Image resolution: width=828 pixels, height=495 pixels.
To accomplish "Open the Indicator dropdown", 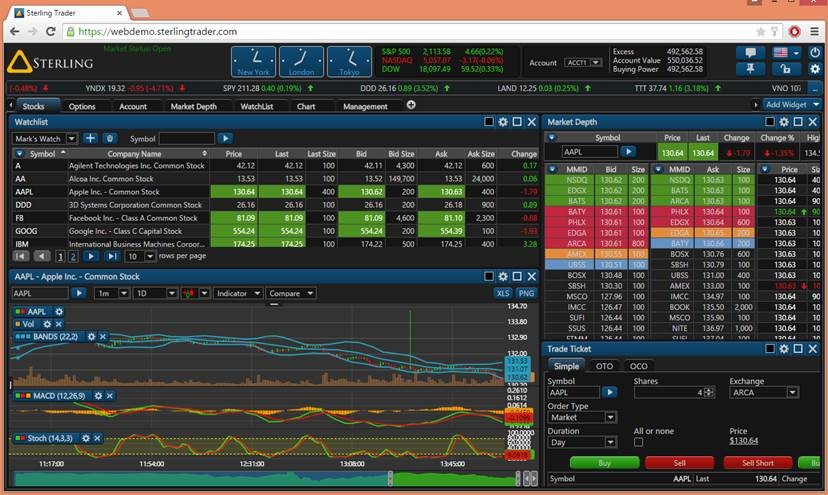I will (x=238, y=293).
